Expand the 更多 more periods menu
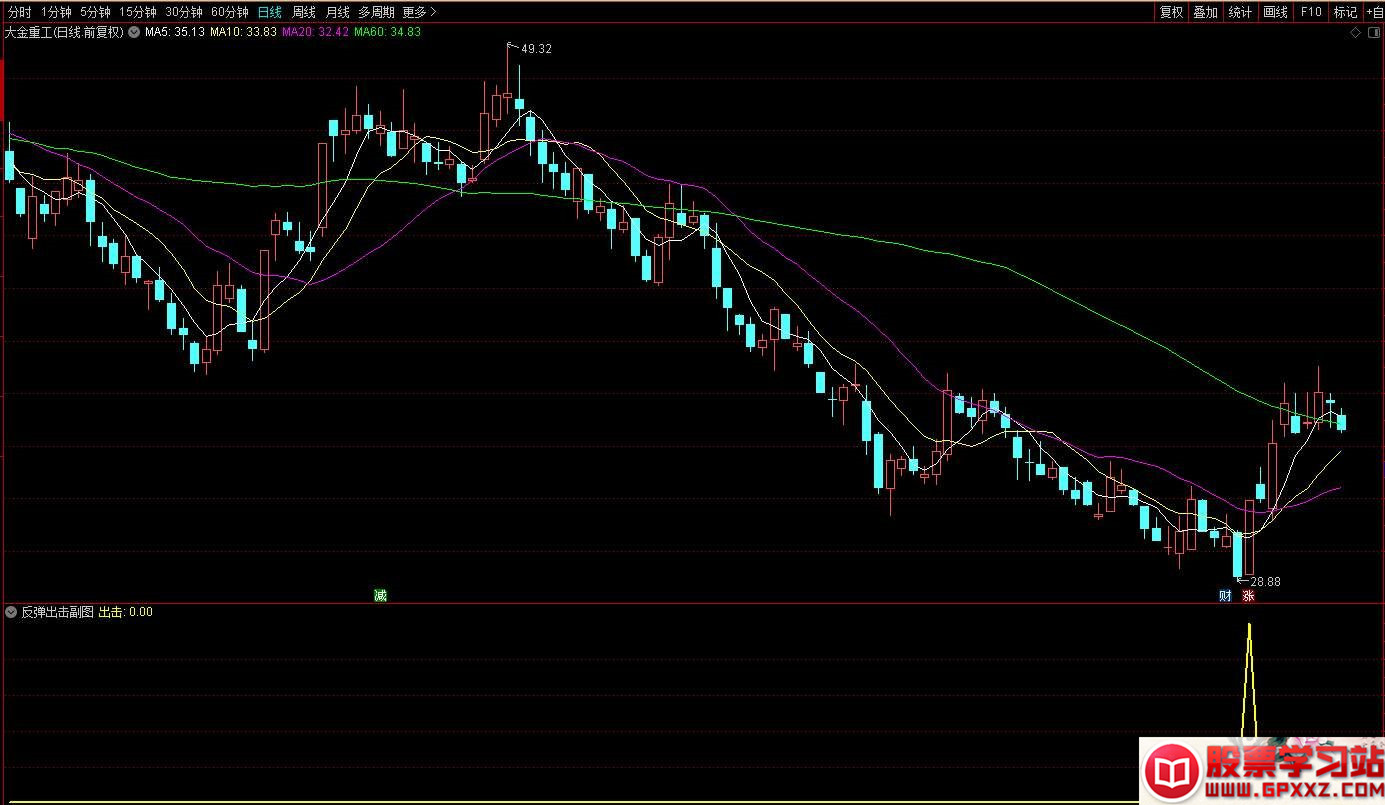Image resolution: width=1385 pixels, height=805 pixels. [420, 12]
